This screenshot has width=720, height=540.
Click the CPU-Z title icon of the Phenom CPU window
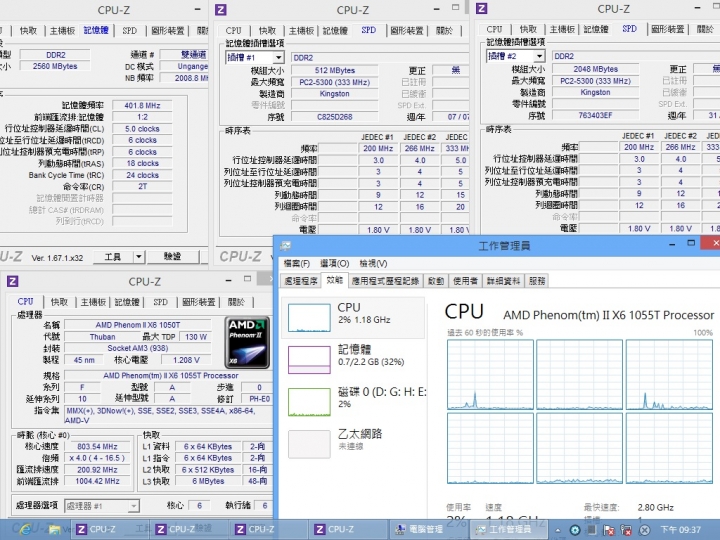(x=12, y=281)
